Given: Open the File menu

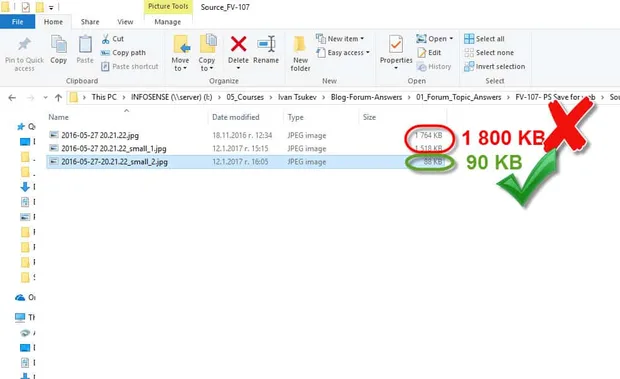Looking at the screenshot, I should [x=17, y=22].
